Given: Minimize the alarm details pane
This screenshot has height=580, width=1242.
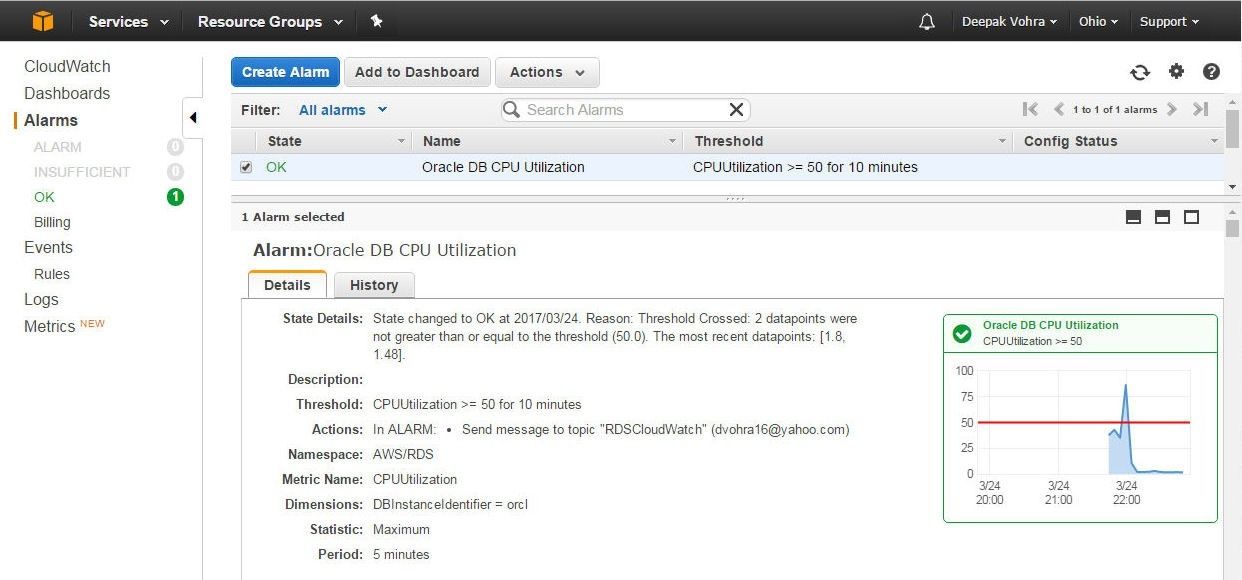Looking at the screenshot, I should [x=1133, y=217].
